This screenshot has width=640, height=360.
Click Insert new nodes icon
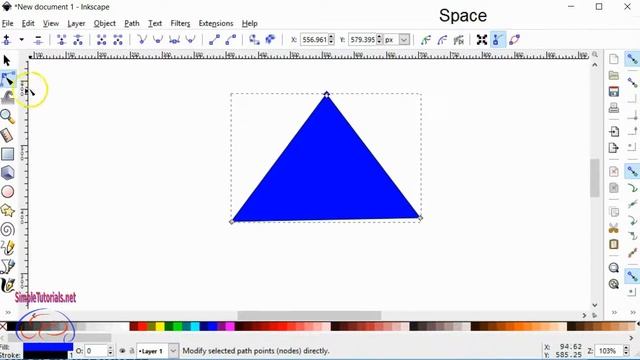pos(7,40)
